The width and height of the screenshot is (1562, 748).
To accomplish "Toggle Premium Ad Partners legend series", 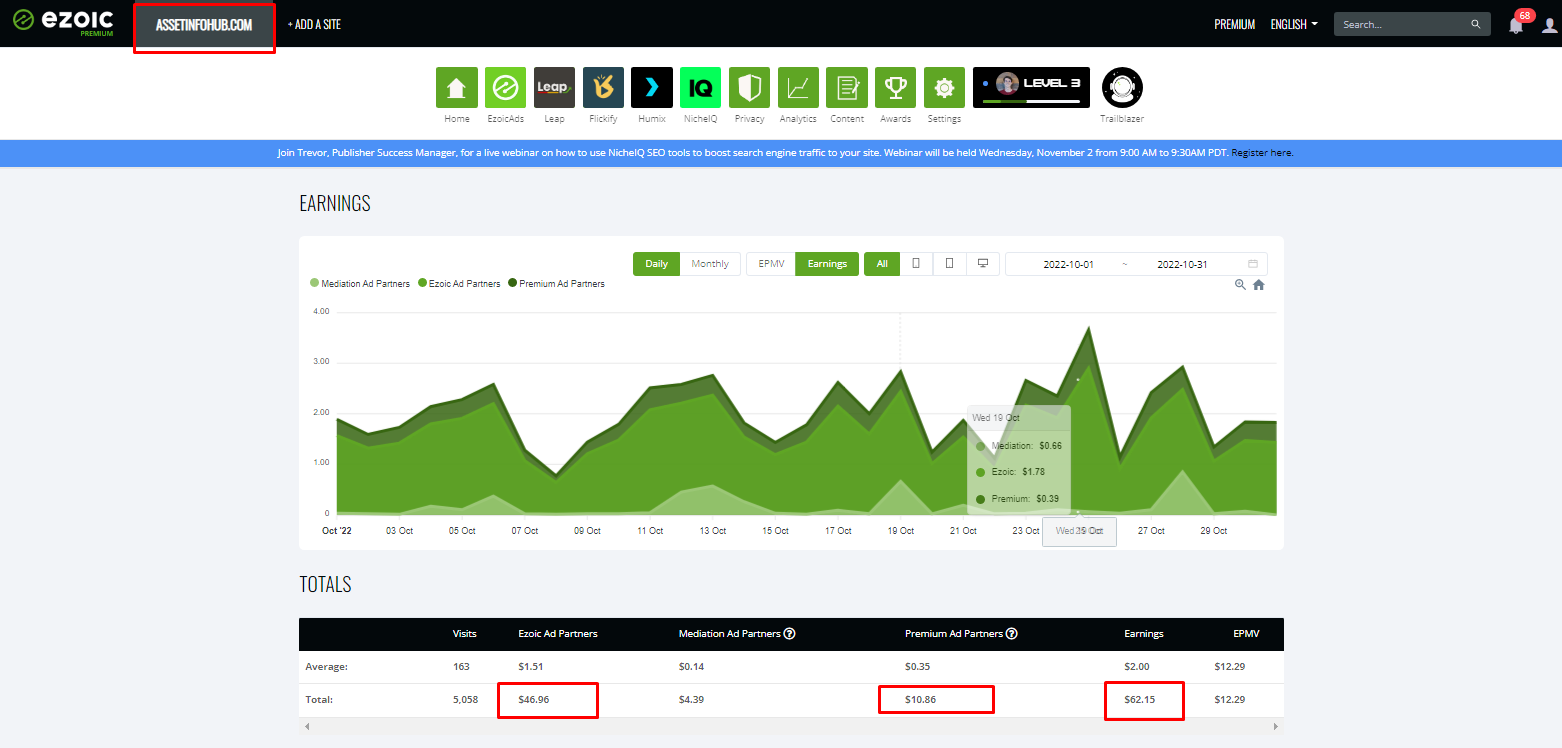I will 557,284.
